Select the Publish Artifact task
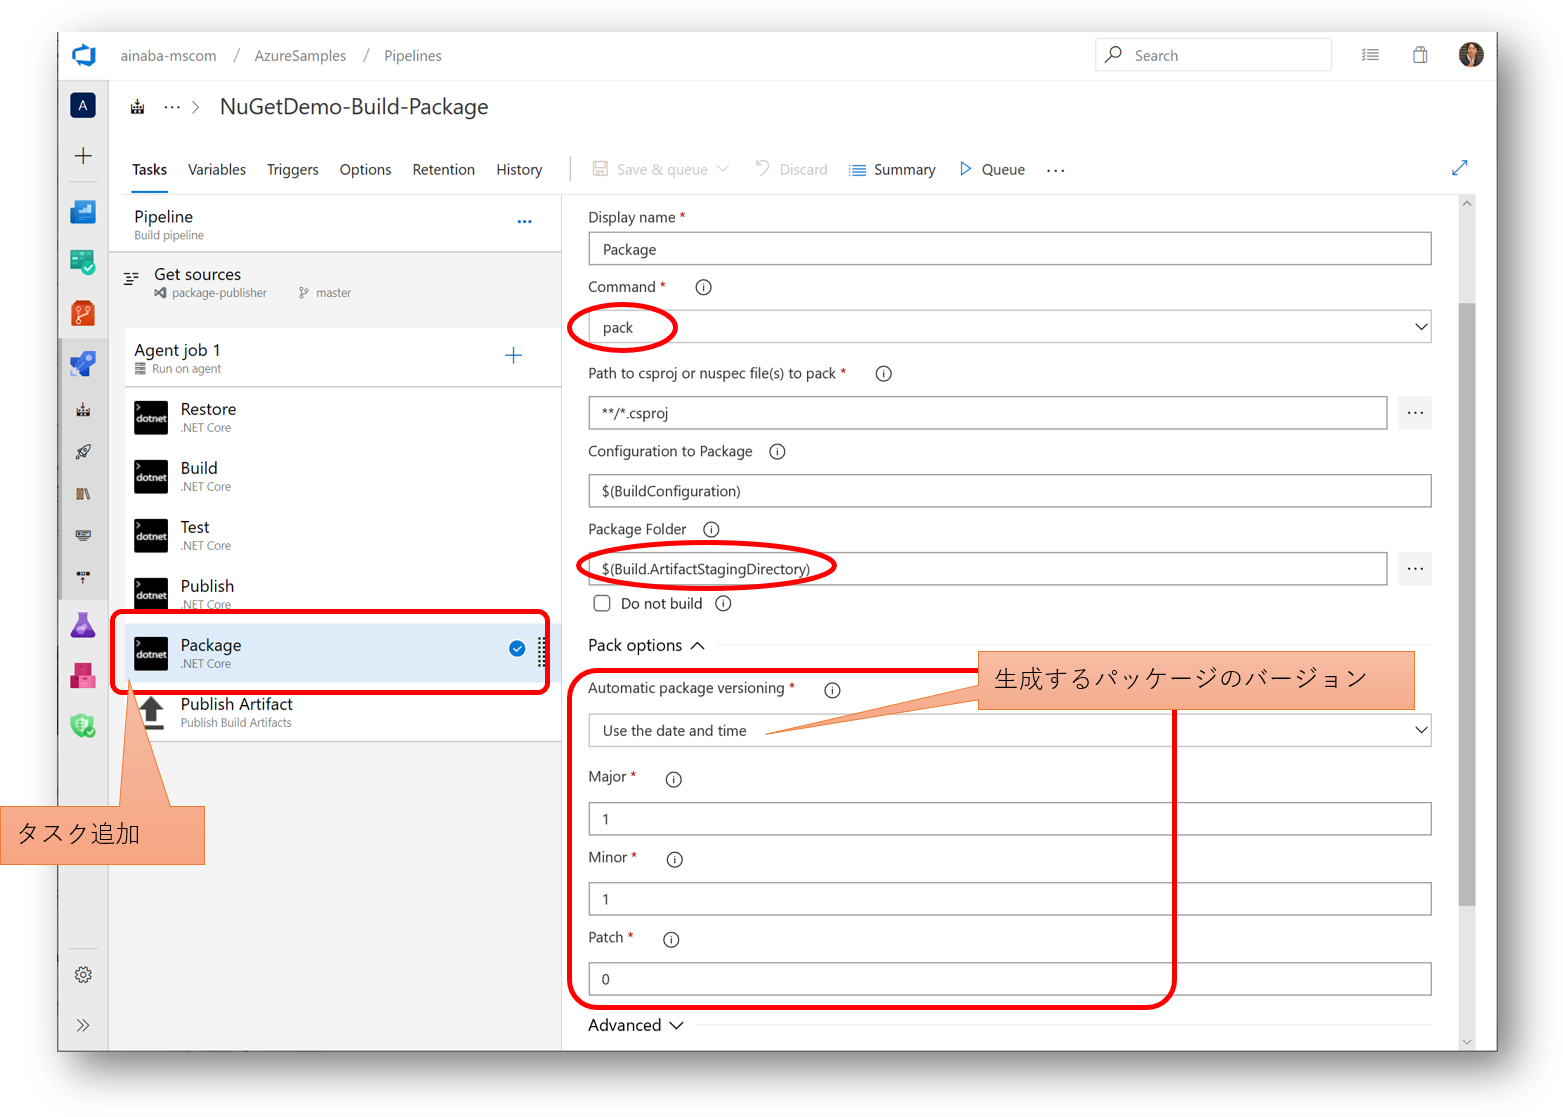 [341, 712]
